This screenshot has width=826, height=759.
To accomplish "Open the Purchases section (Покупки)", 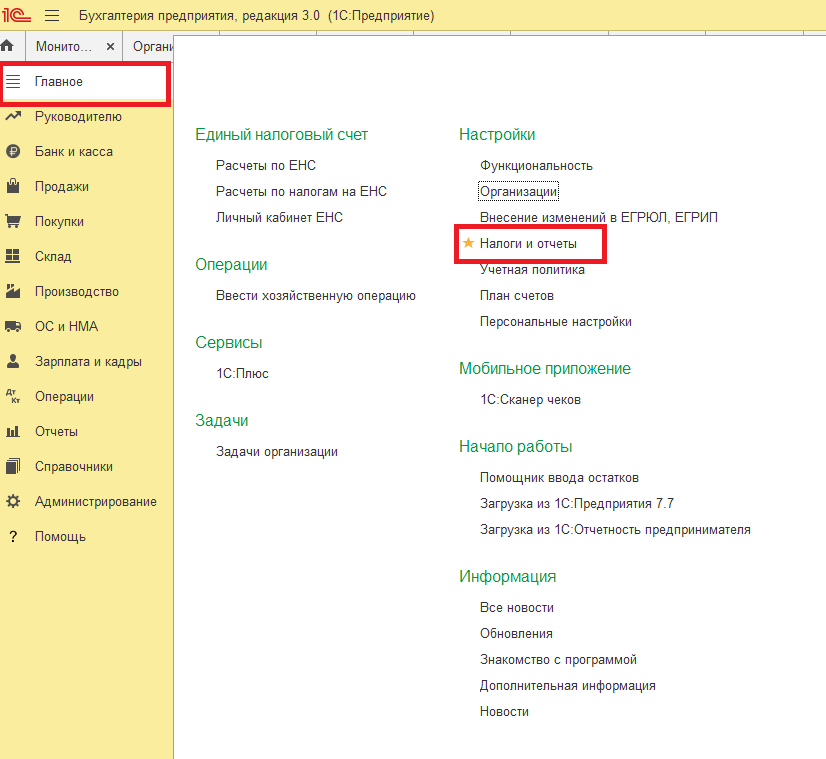I will (x=59, y=222).
